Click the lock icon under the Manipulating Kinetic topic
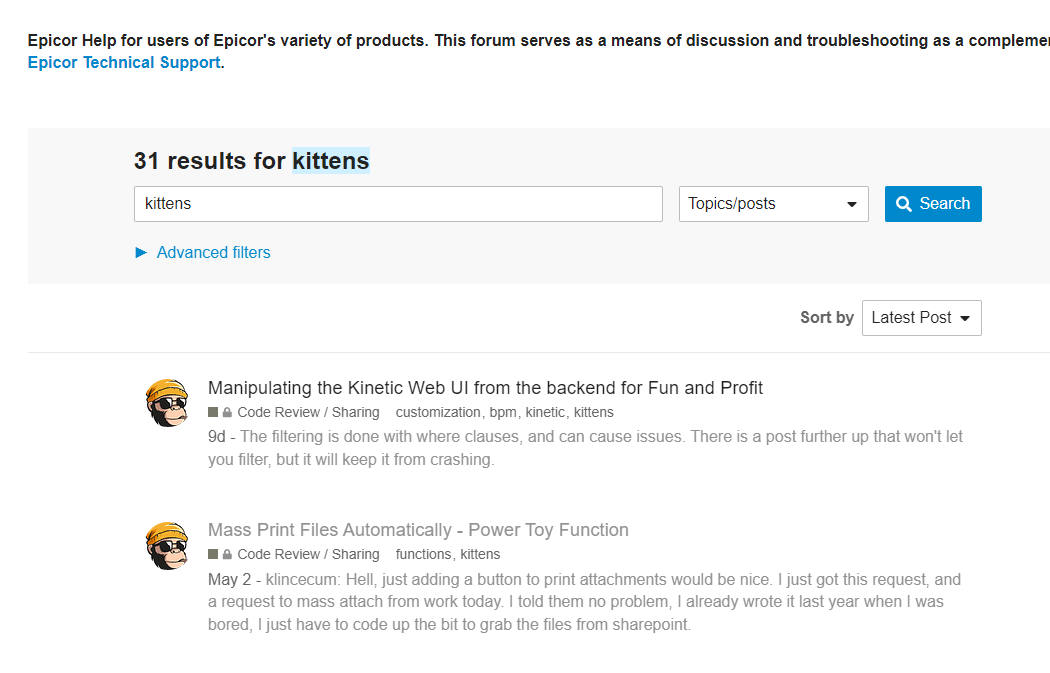 click(x=227, y=412)
